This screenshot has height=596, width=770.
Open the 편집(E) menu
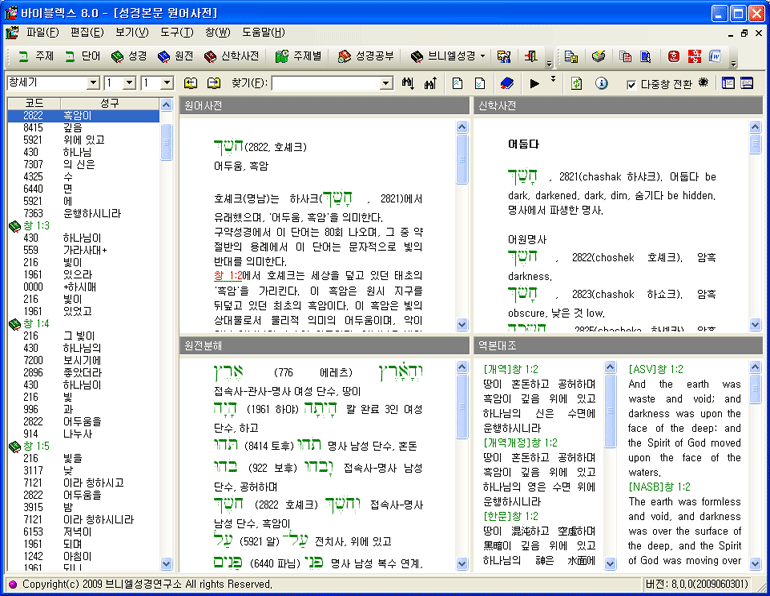click(87, 32)
